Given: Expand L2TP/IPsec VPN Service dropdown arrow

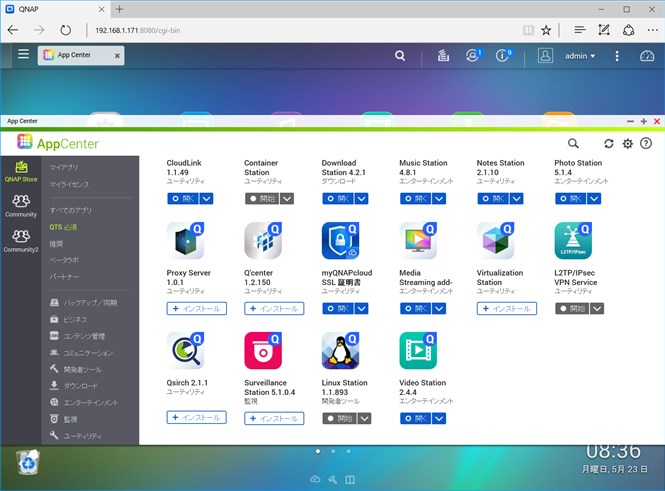Looking at the screenshot, I should [x=597, y=309].
